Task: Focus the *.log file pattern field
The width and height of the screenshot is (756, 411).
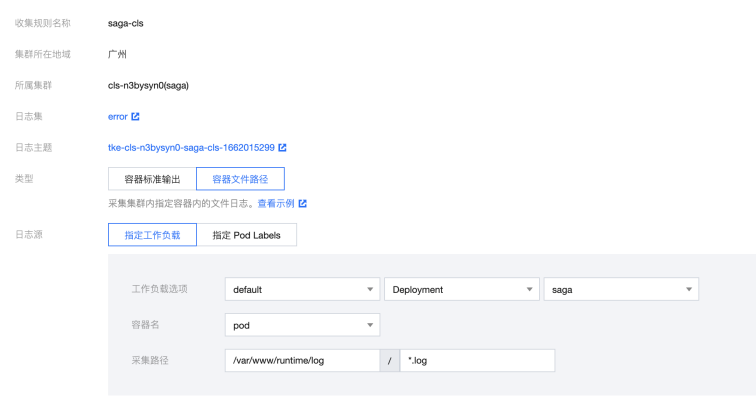Action: 477,361
